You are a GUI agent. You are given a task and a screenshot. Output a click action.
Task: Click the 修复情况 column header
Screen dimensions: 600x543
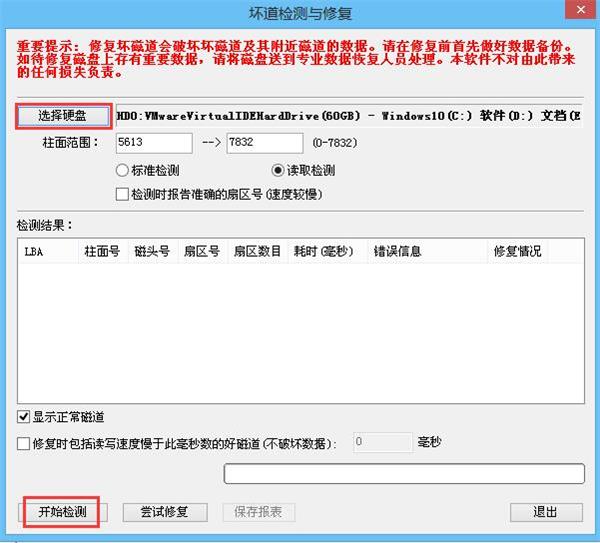[x=518, y=251]
